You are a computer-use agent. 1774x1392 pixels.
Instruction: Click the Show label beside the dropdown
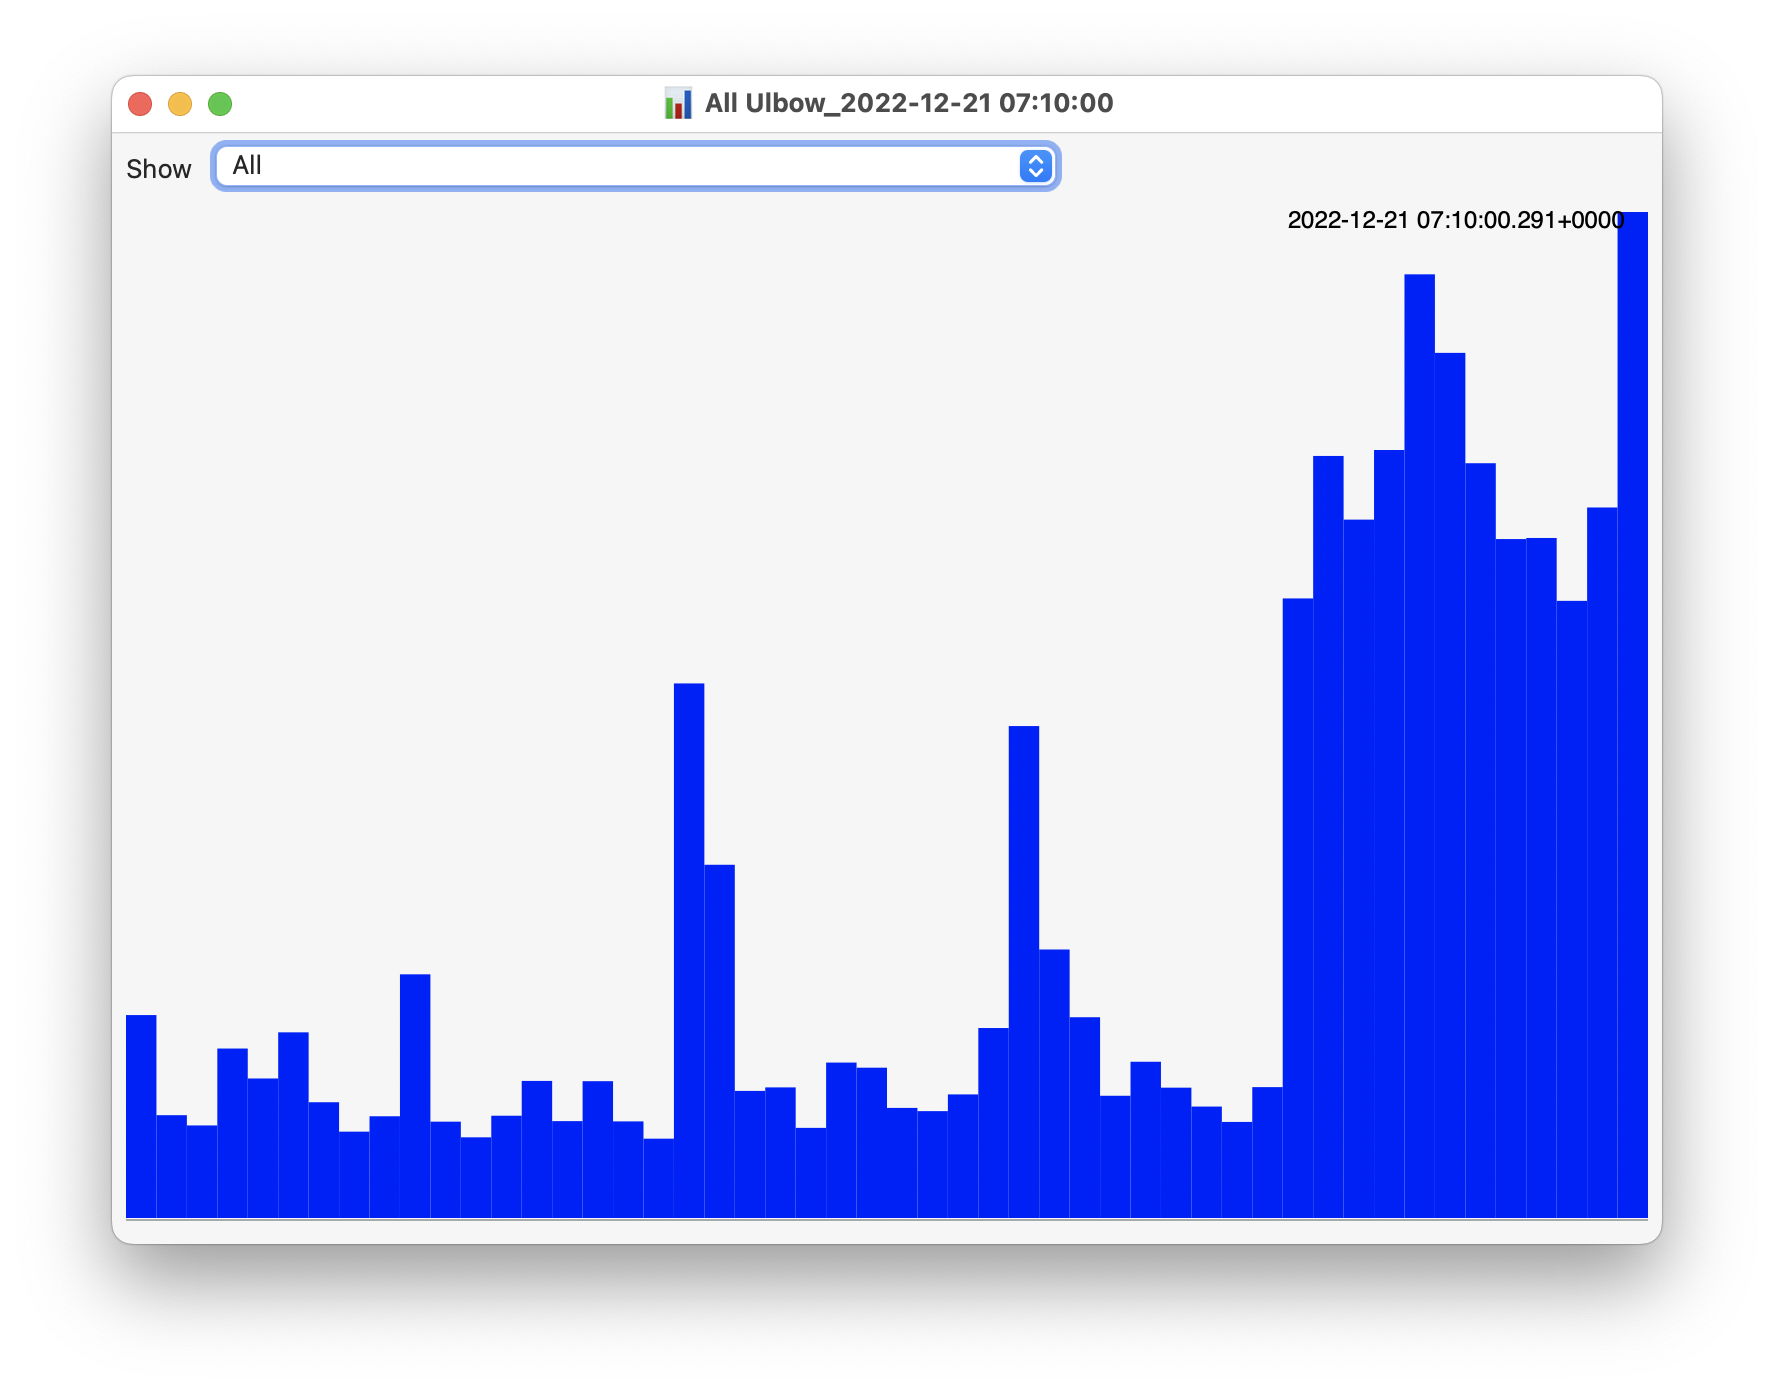click(158, 169)
